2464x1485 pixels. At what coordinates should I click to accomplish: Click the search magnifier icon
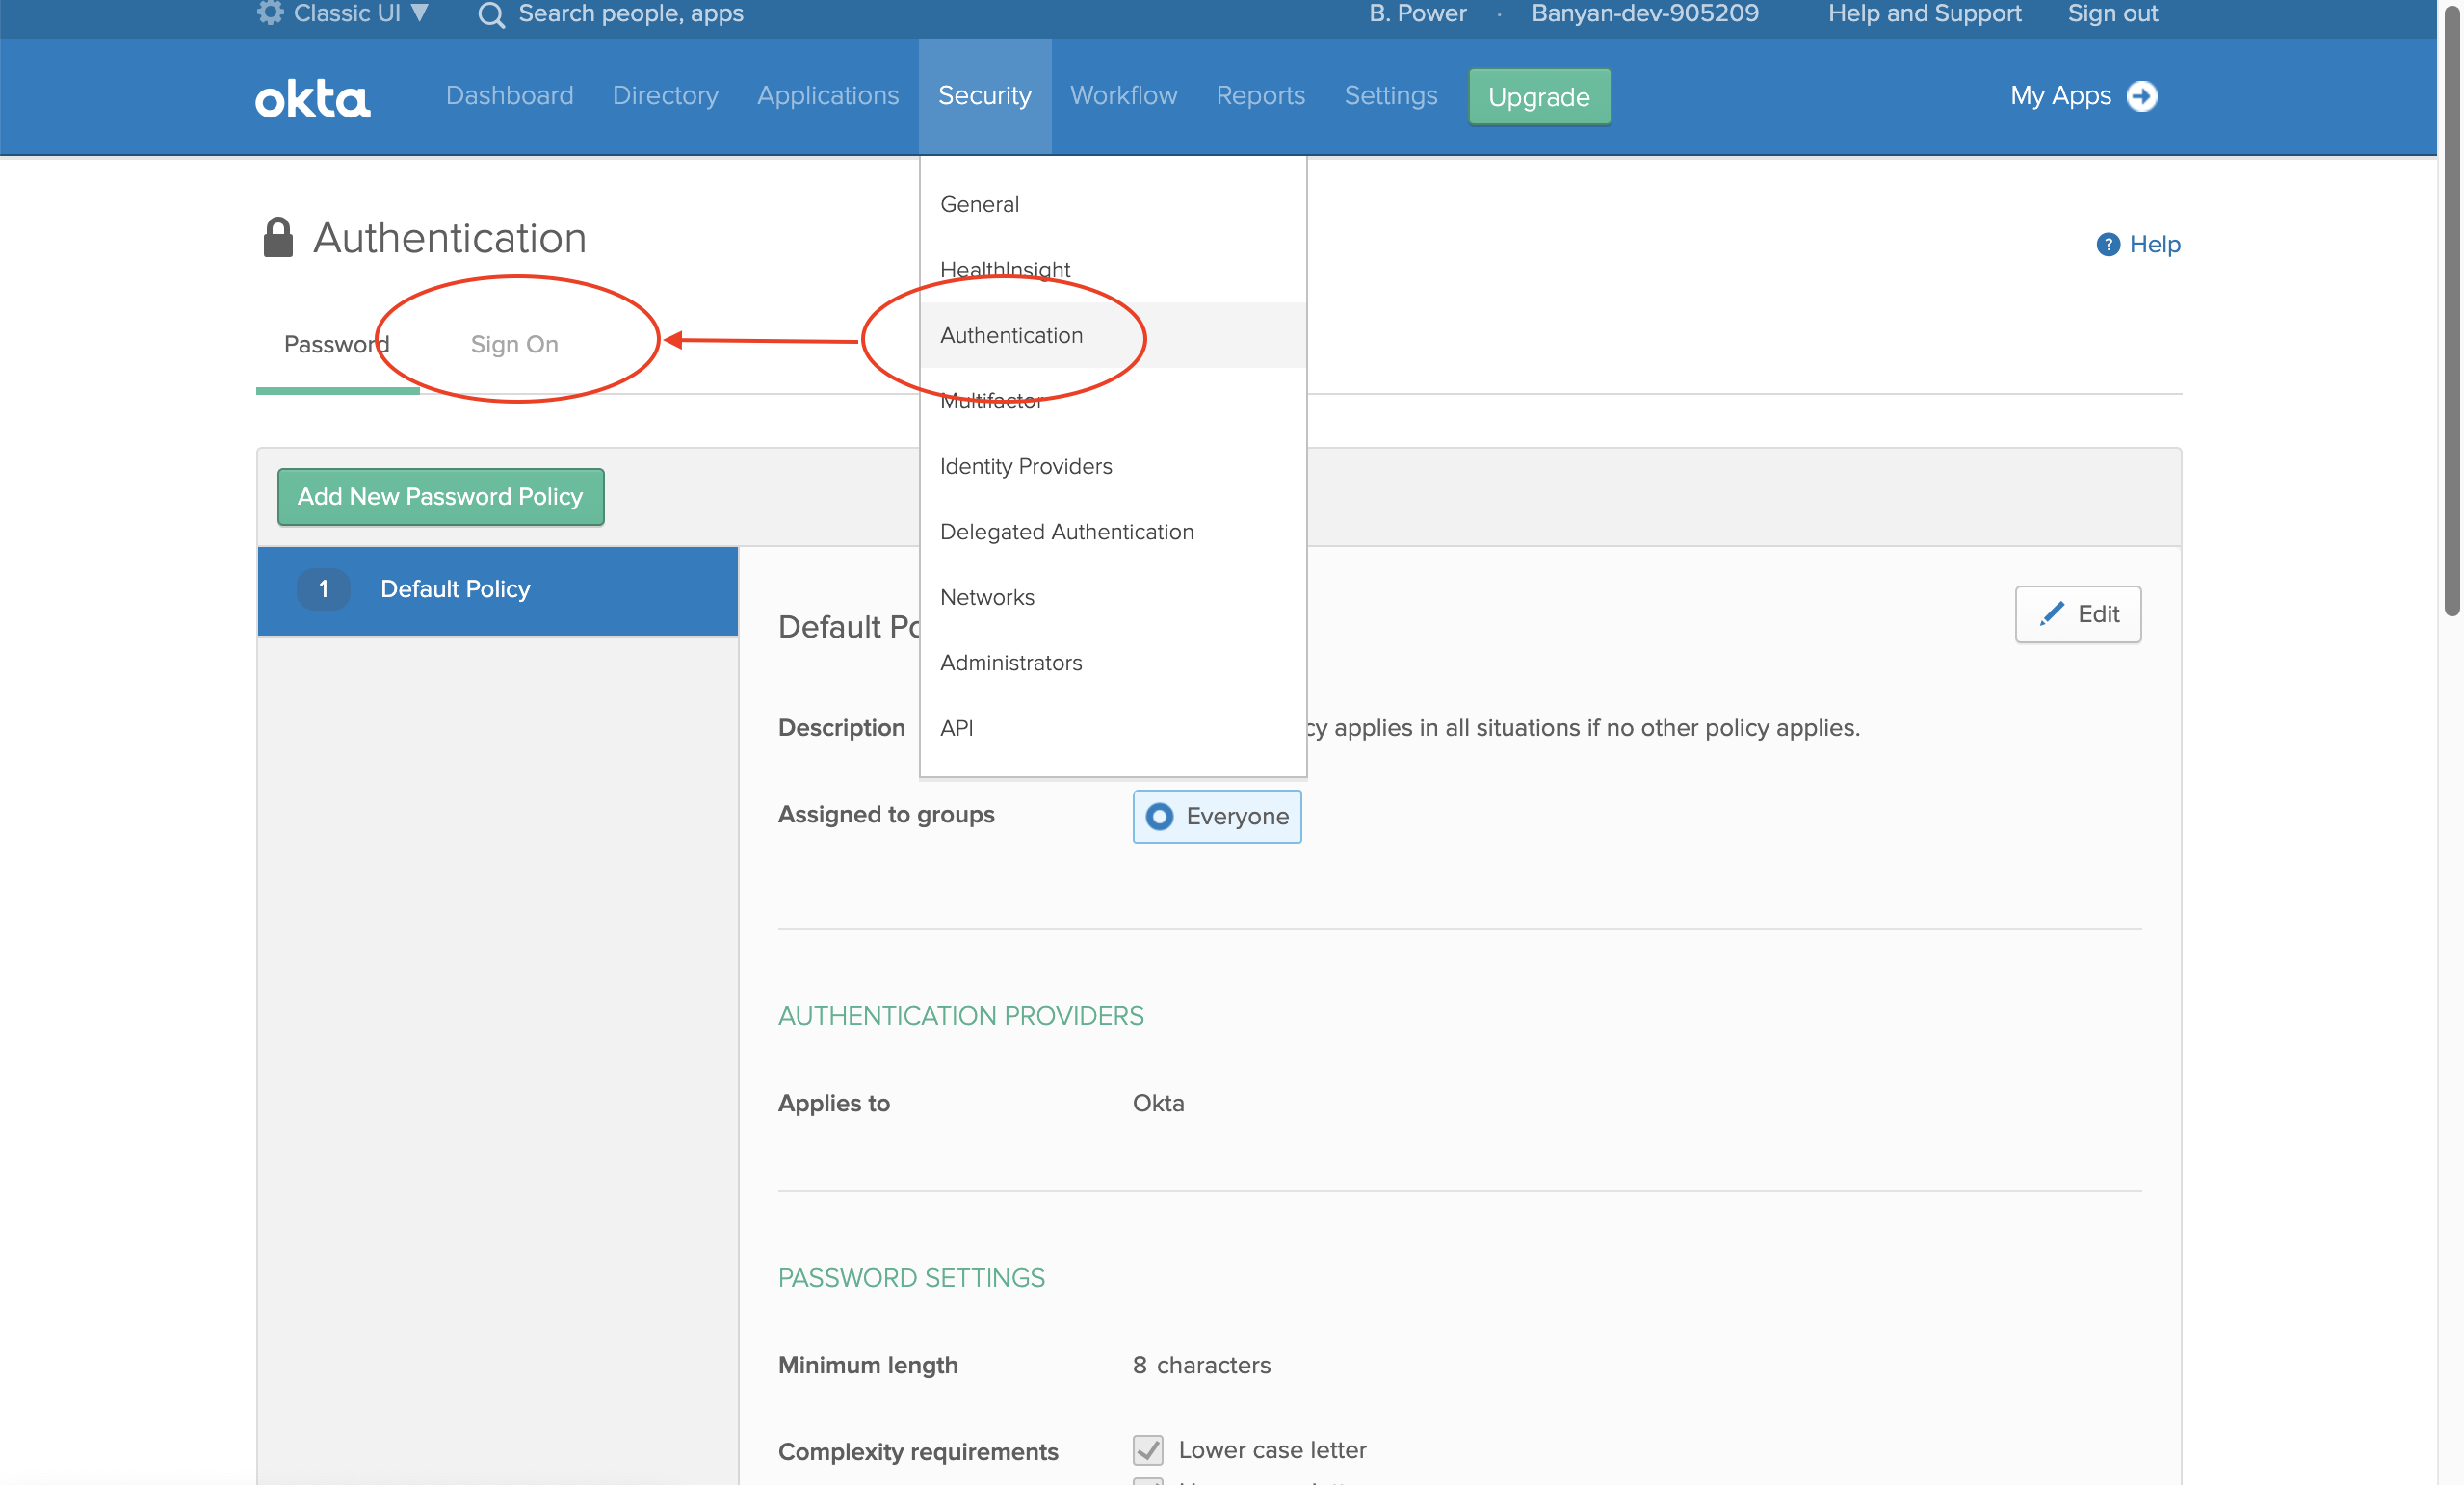point(491,15)
